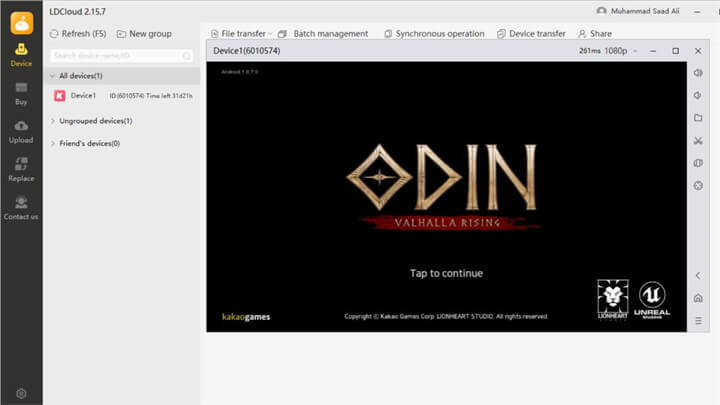The width and height of the screenshot is (720, 405).
Task: Open the Buy section in sidebar
Action: 21,93
